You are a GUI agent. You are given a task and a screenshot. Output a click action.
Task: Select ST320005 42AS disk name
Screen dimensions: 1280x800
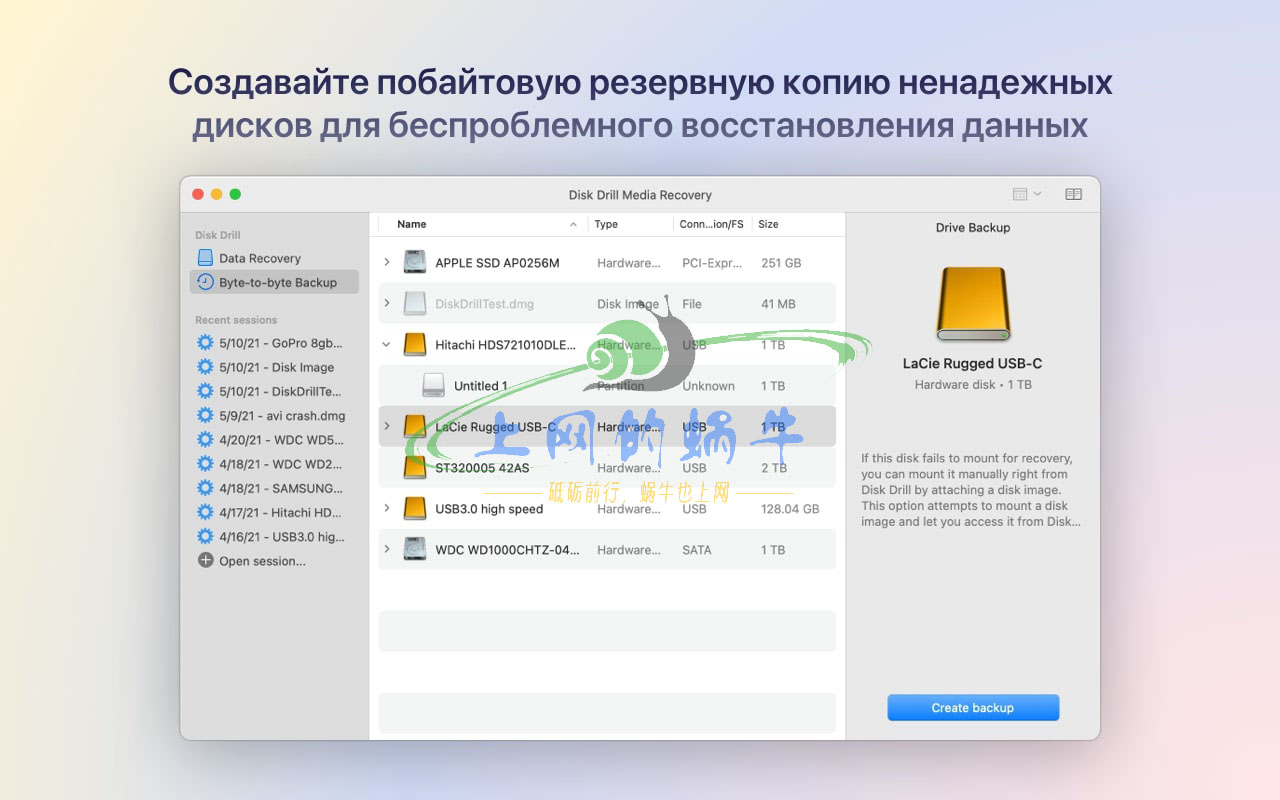482,468
